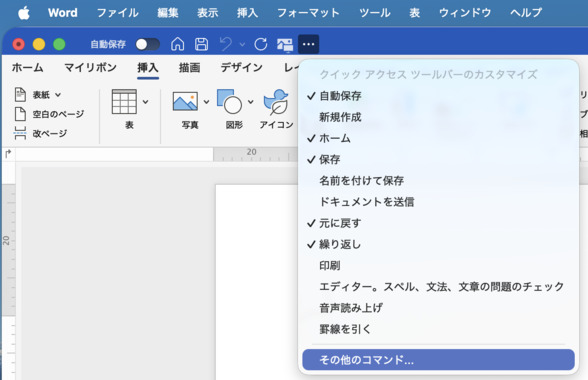This screenshot has height=380, width=588.
Task: Expand the 図形 dropdown arrow
Action: point(250,102)
